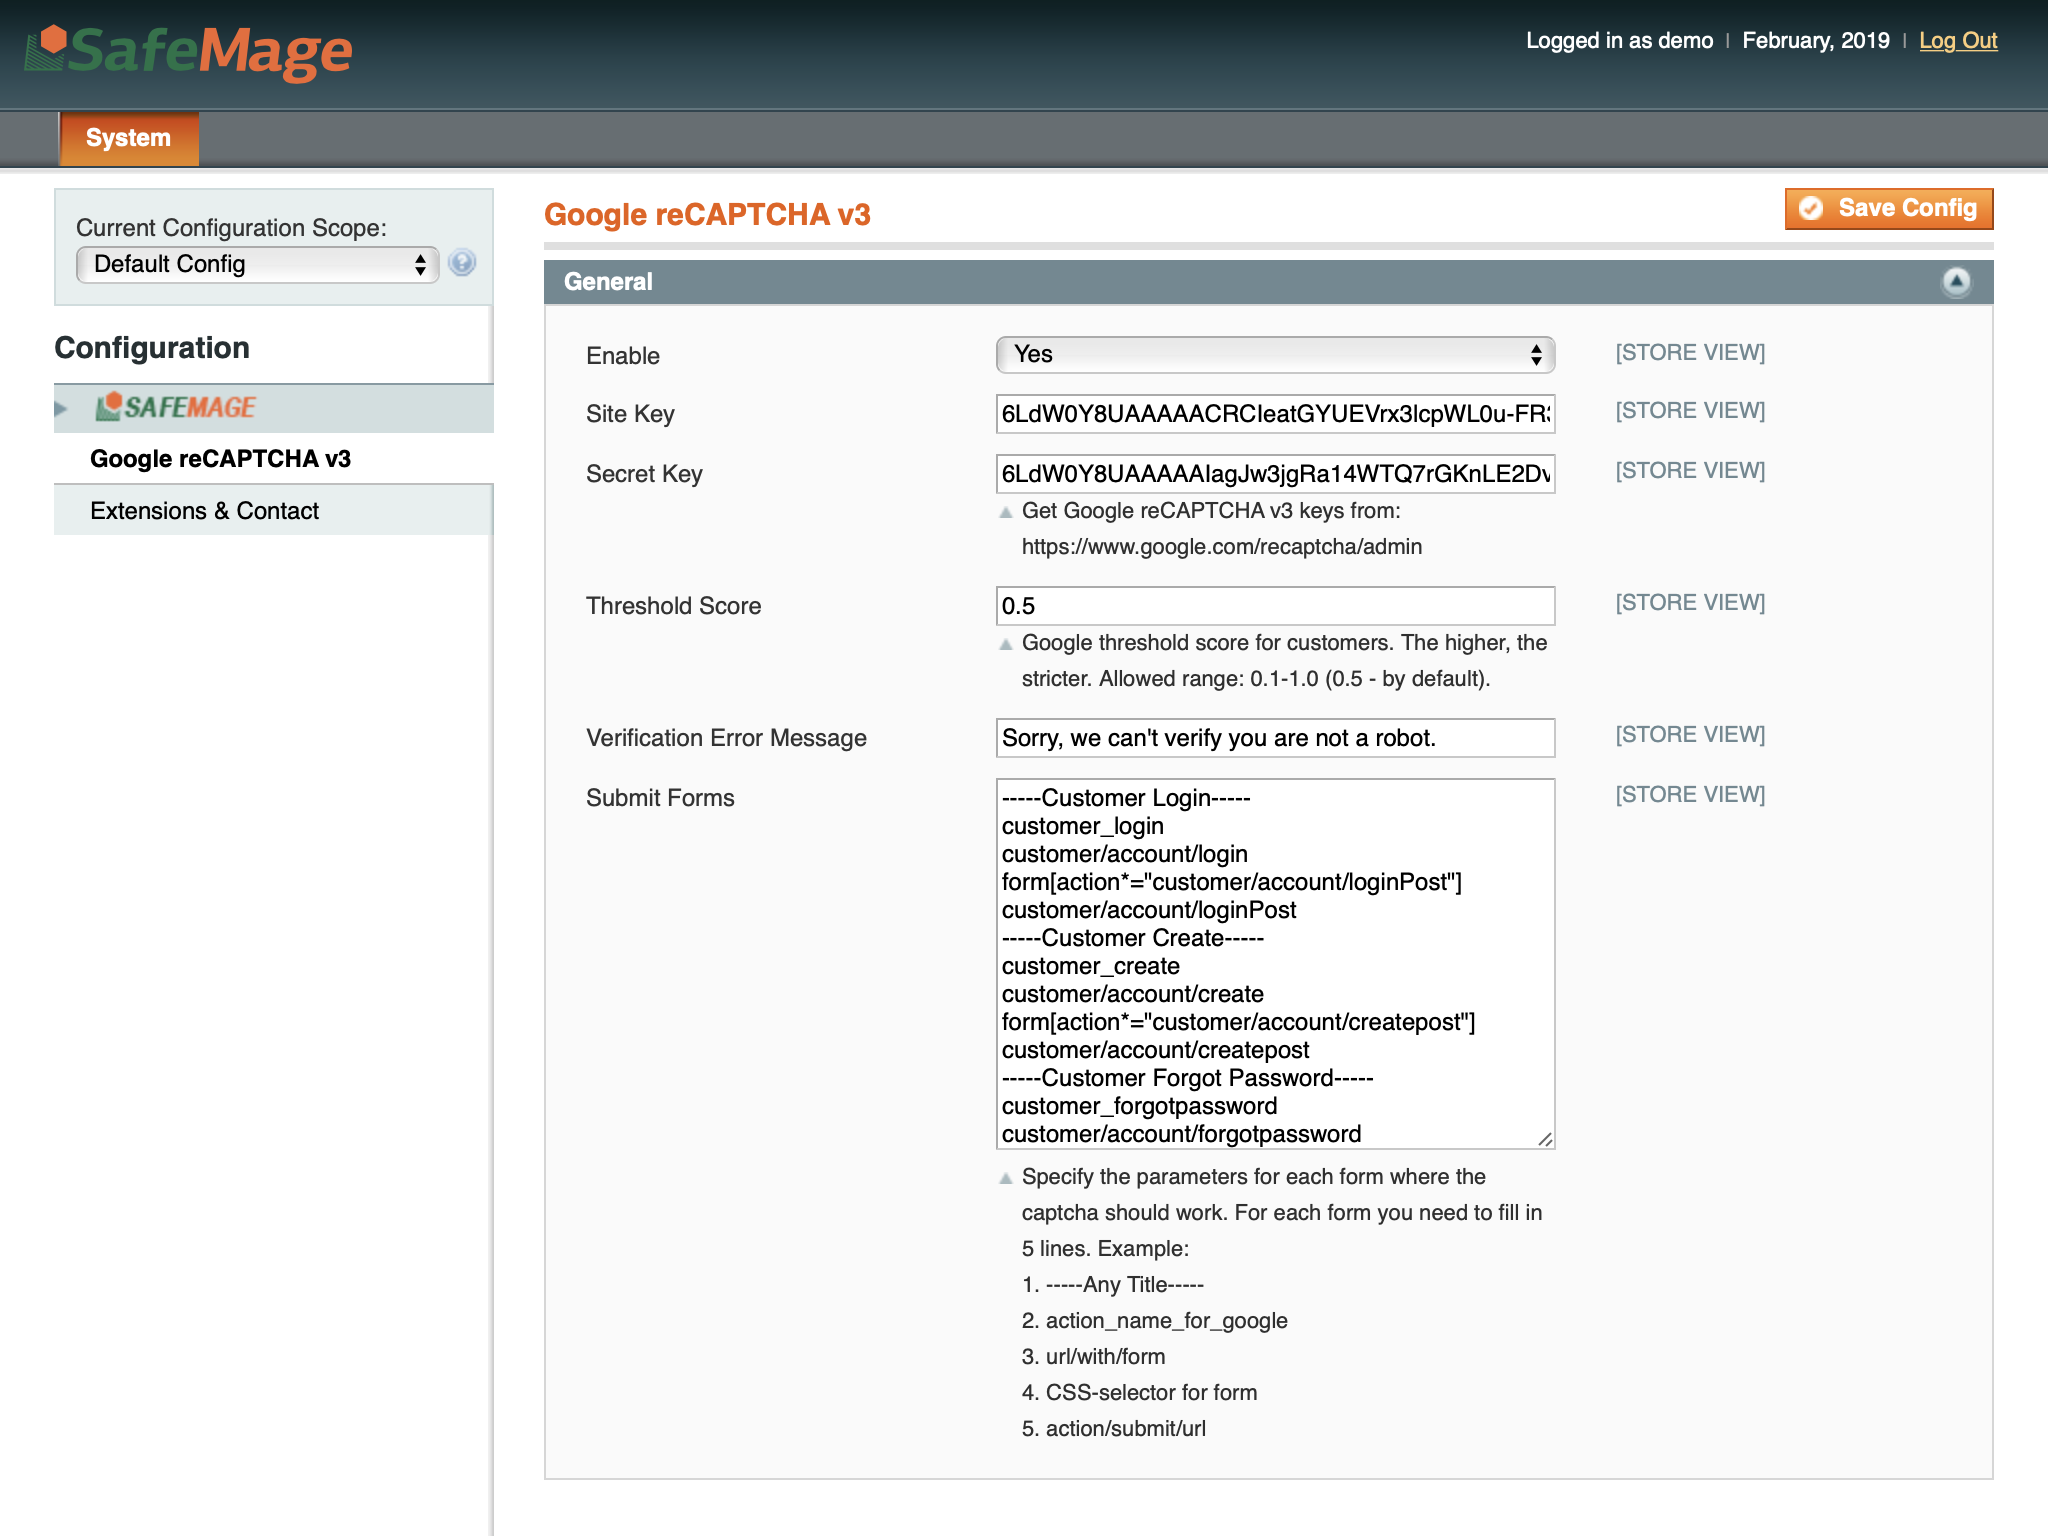Click the '4. CSS-selector for form' line
The height and width of the screenshot is (1536, 2048).
(x=1139, y=1392)
